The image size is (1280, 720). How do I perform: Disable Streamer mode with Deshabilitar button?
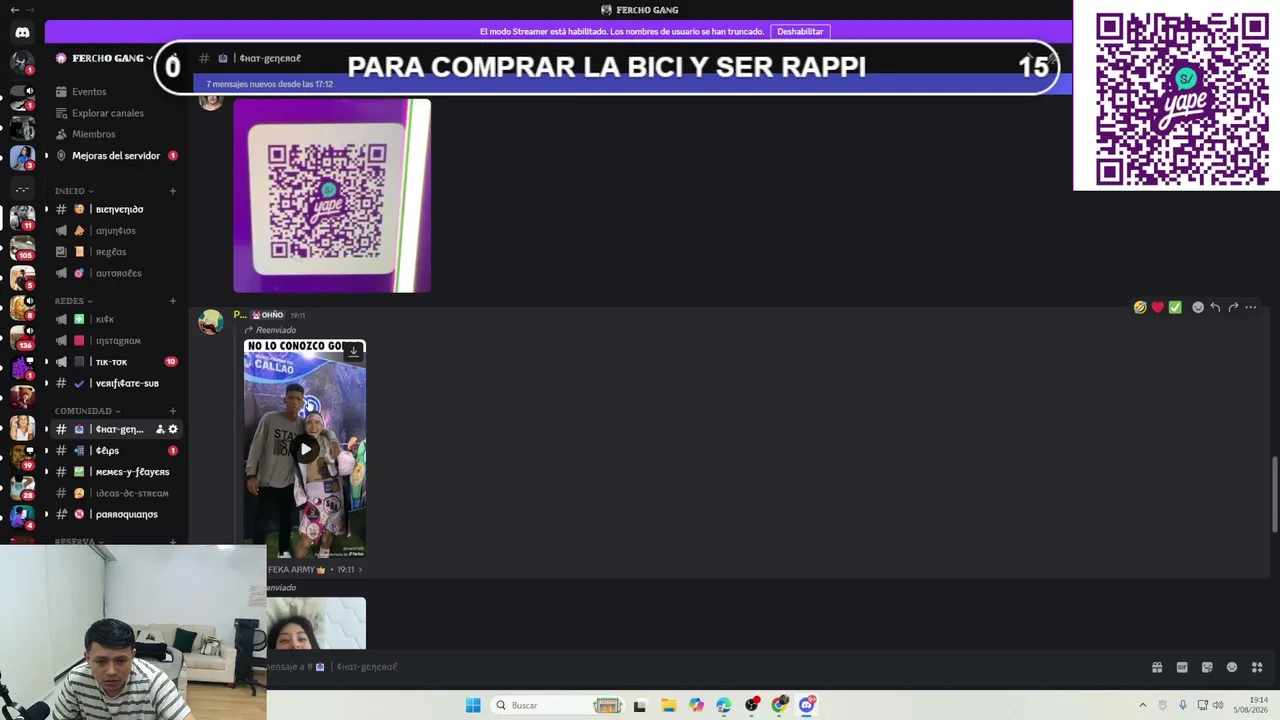pos(800,32)
